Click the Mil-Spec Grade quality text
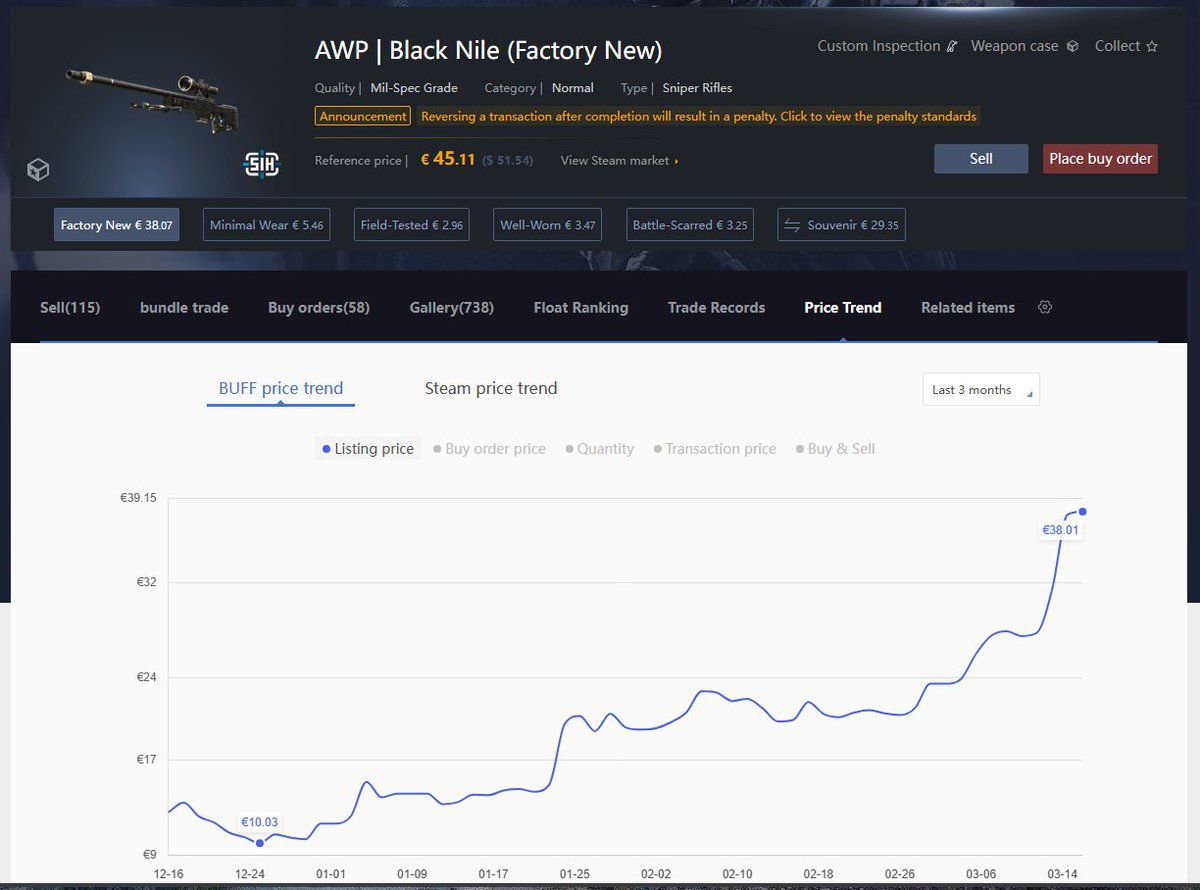This screenshot has width=1200, height=890. tap(414, 88)
